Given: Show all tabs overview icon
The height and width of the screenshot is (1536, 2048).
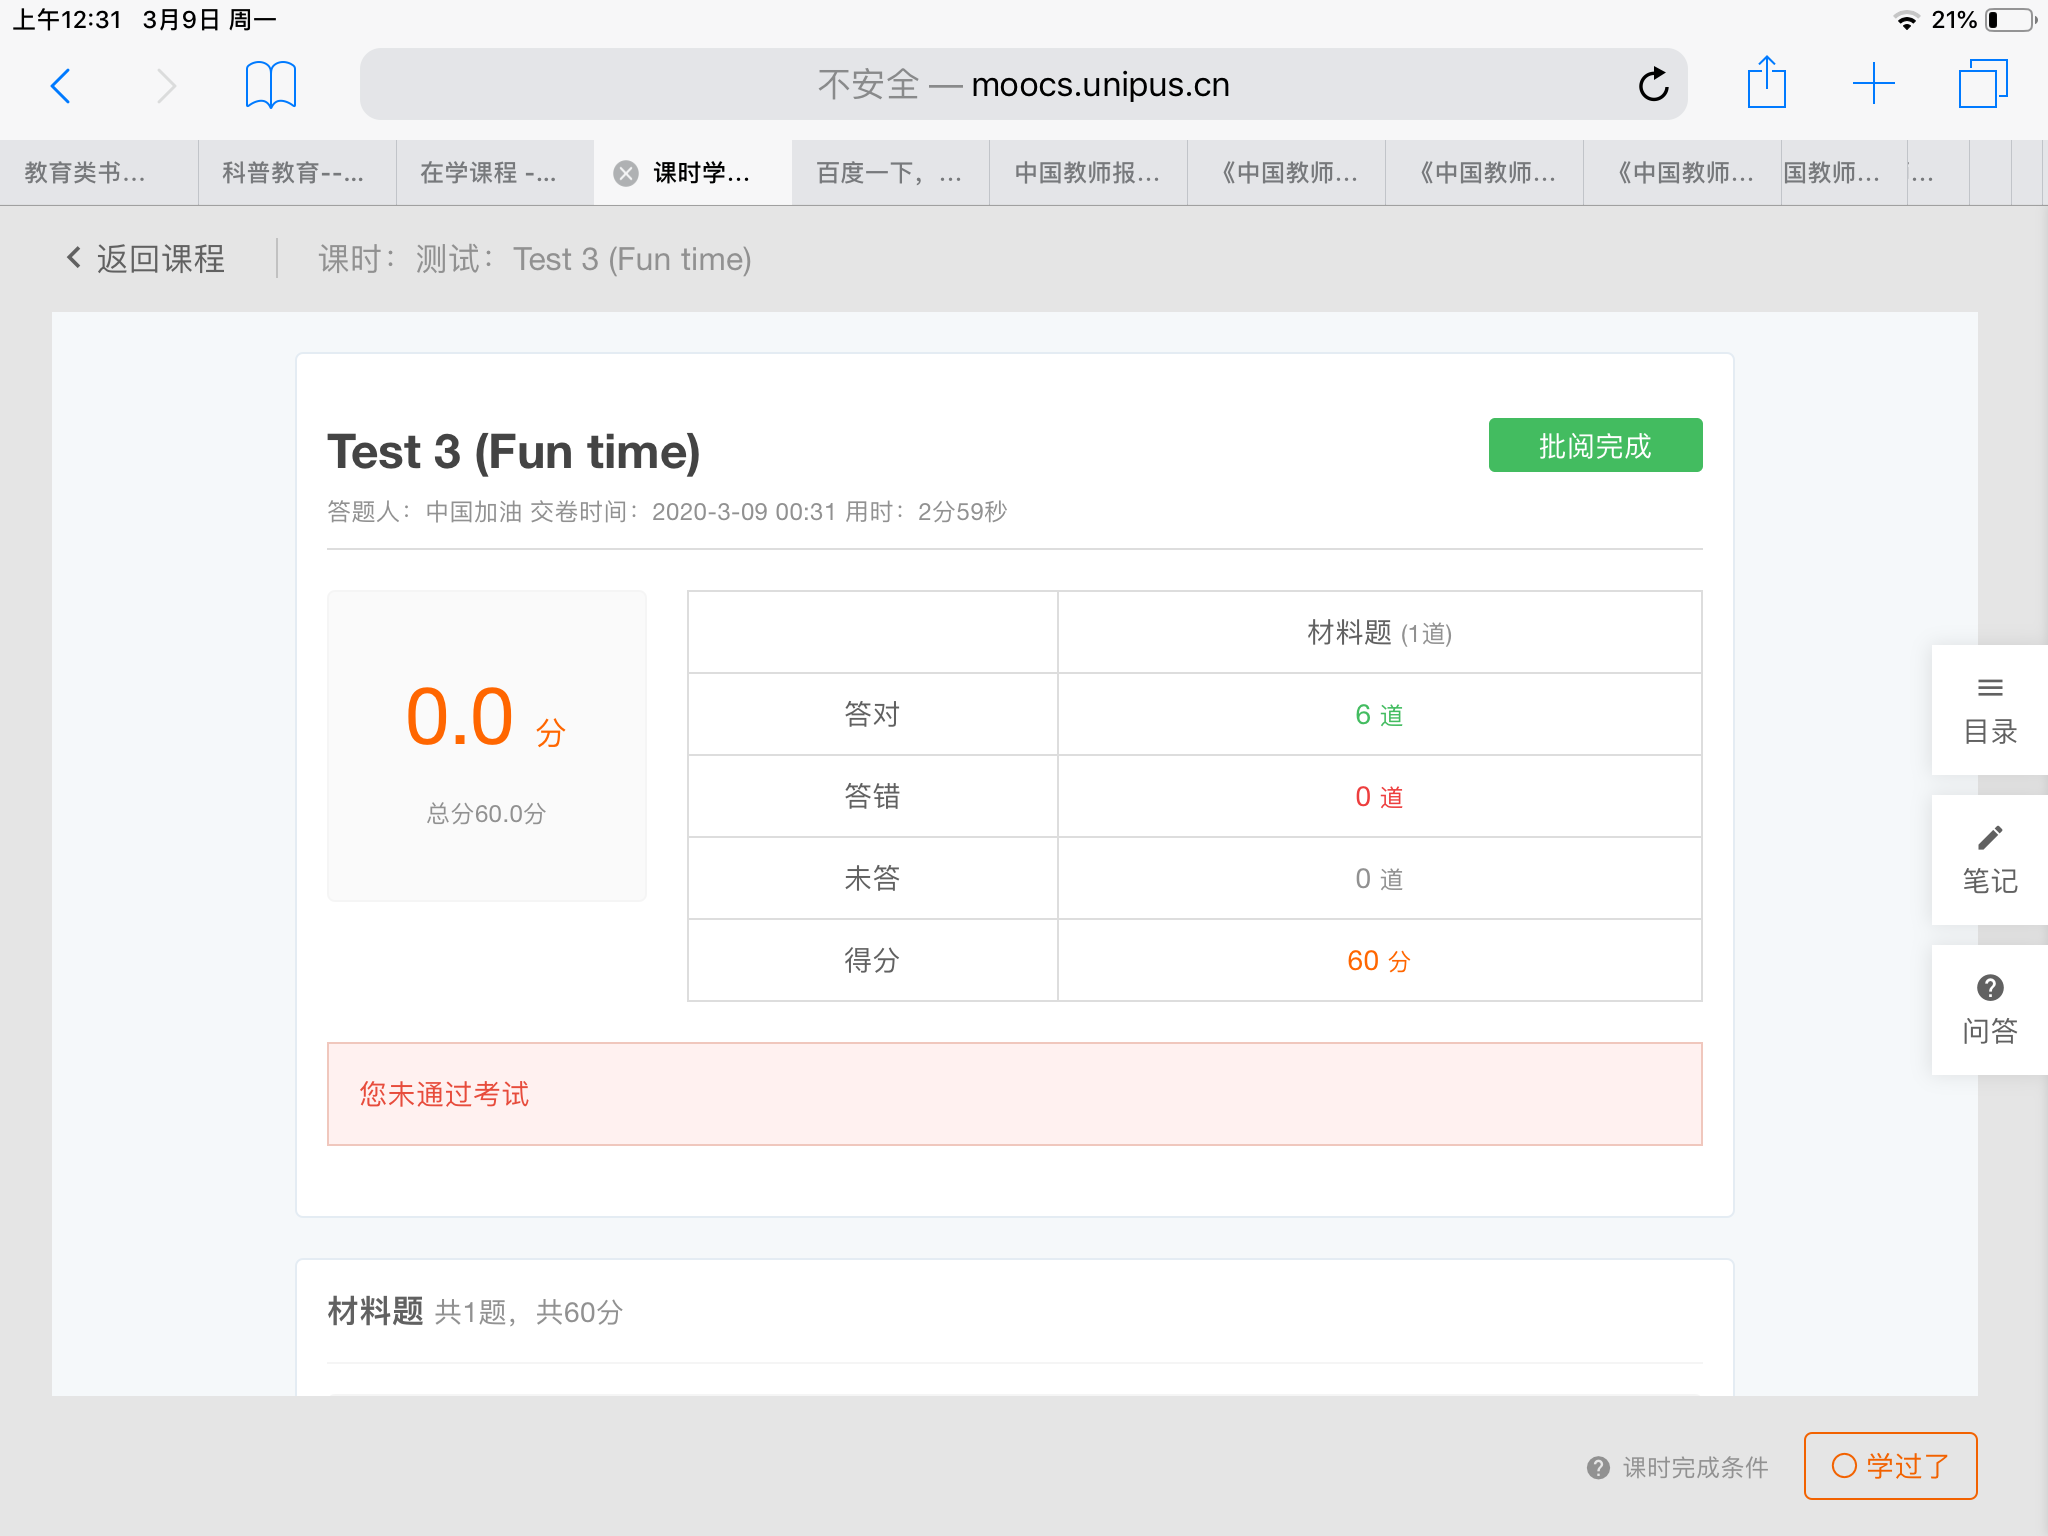Looking at the screenshot, I should 1982,84.
